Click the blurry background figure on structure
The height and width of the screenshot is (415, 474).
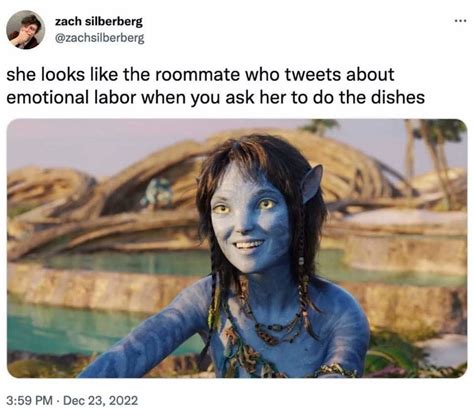(x=157, y=192)
